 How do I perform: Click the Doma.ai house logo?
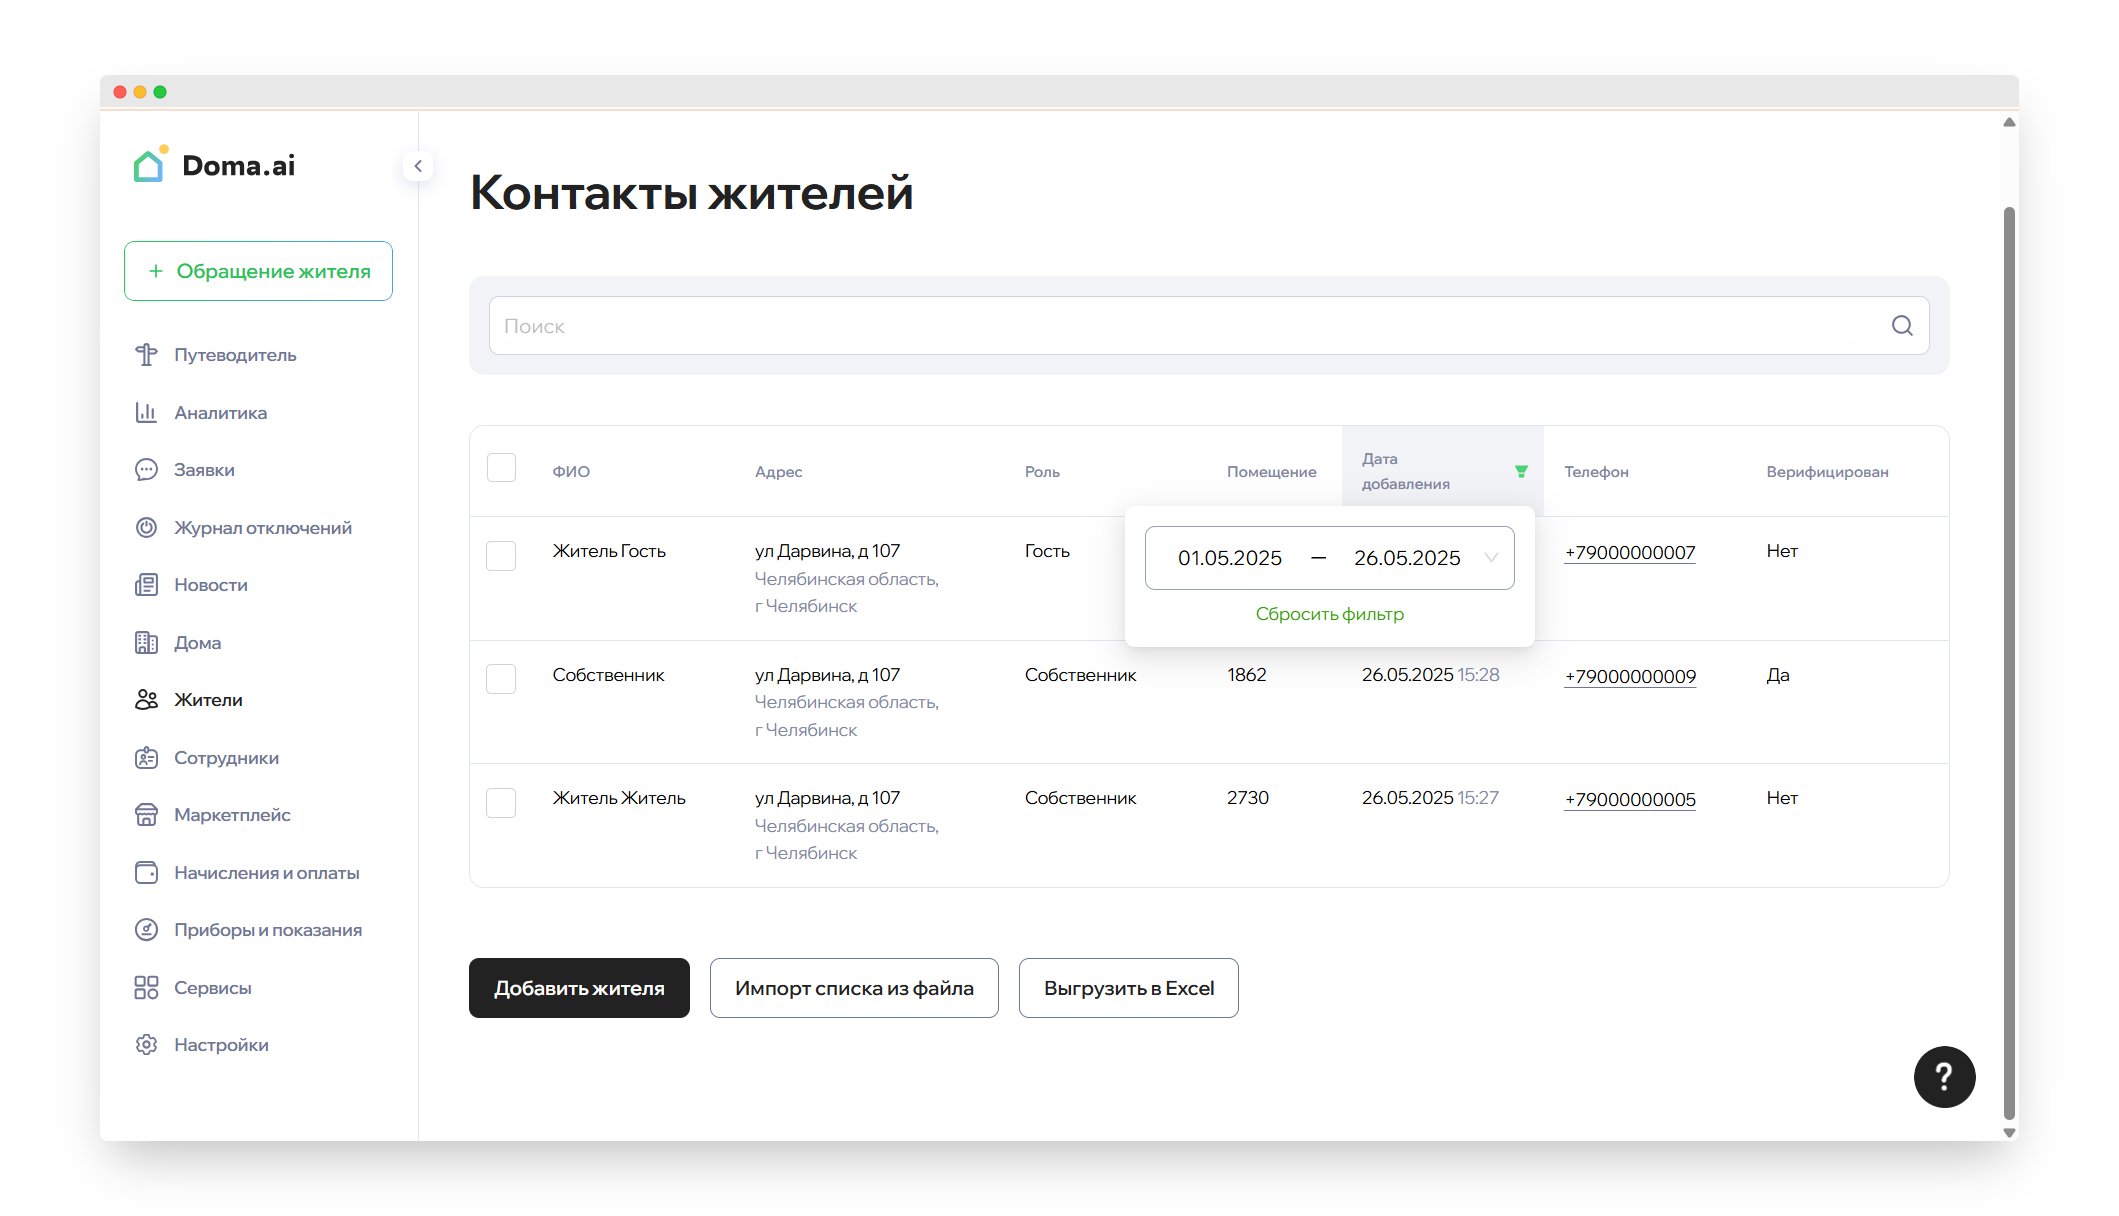tap(149, 165)
